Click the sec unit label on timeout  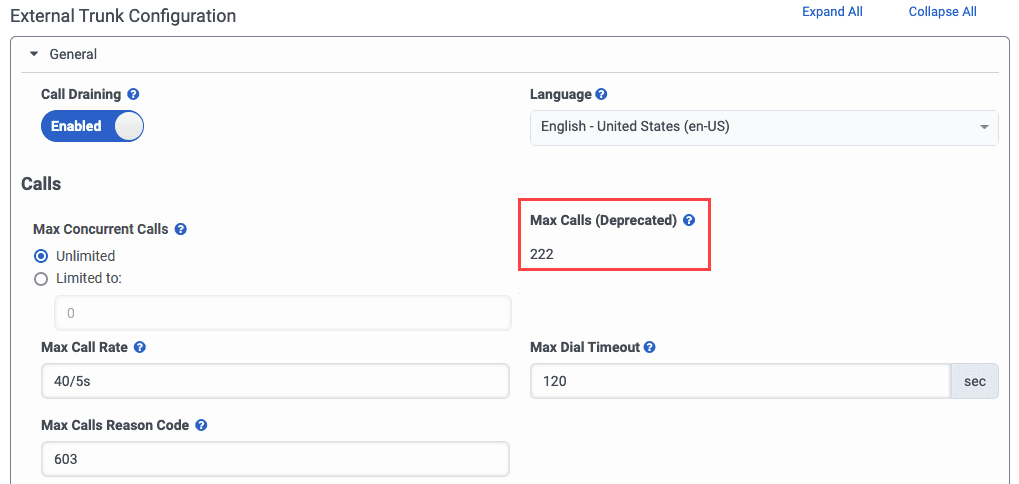pos(974,381)
